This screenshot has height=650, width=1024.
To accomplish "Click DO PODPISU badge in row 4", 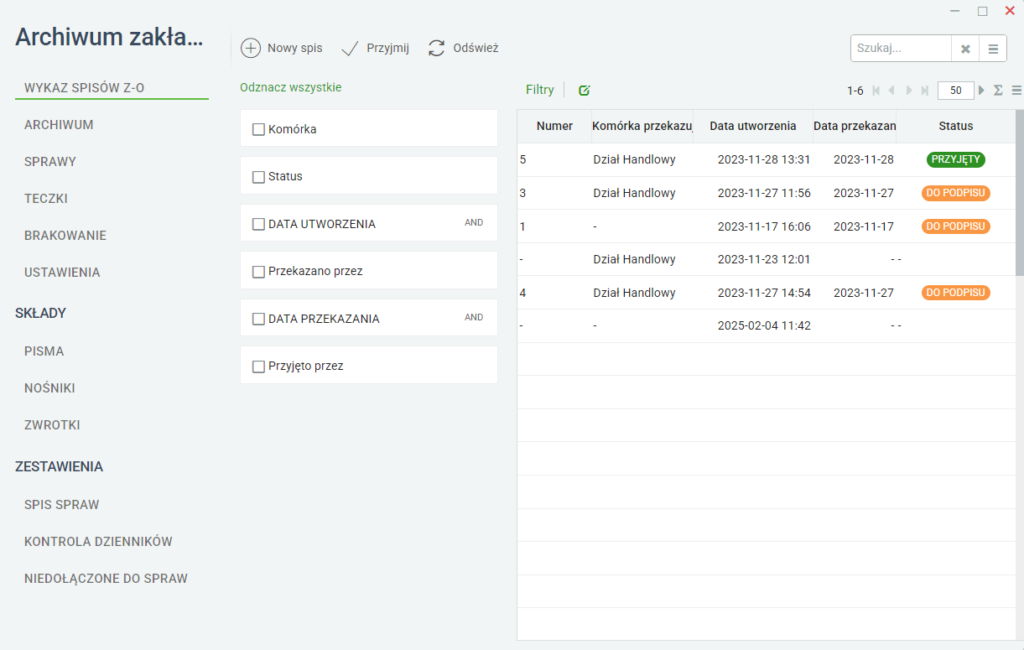I will (955, 293).
